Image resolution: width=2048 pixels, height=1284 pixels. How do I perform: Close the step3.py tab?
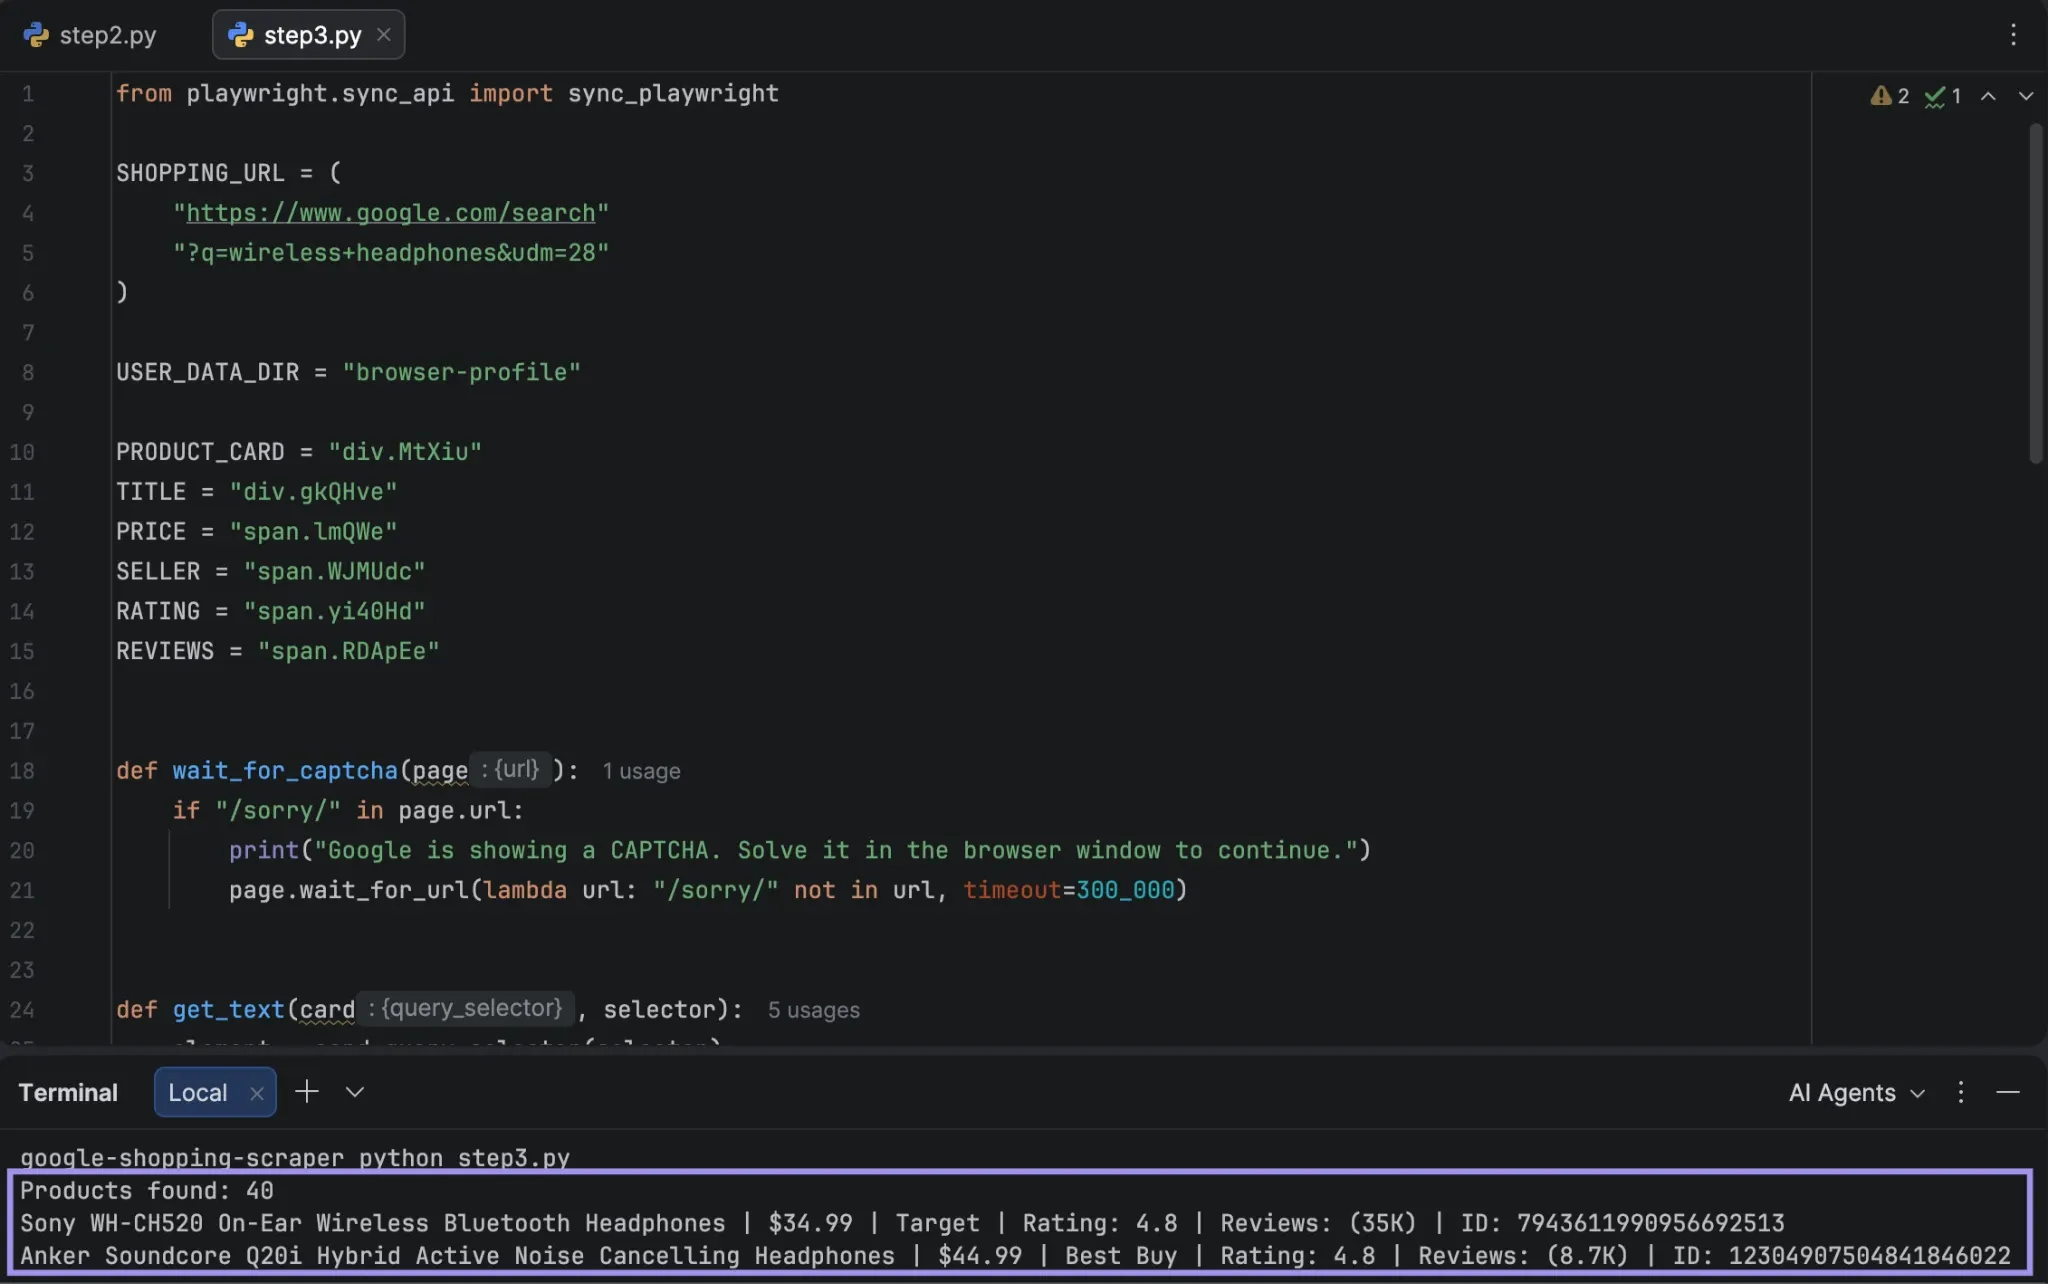pyautogui.click(x=384, y=35)
